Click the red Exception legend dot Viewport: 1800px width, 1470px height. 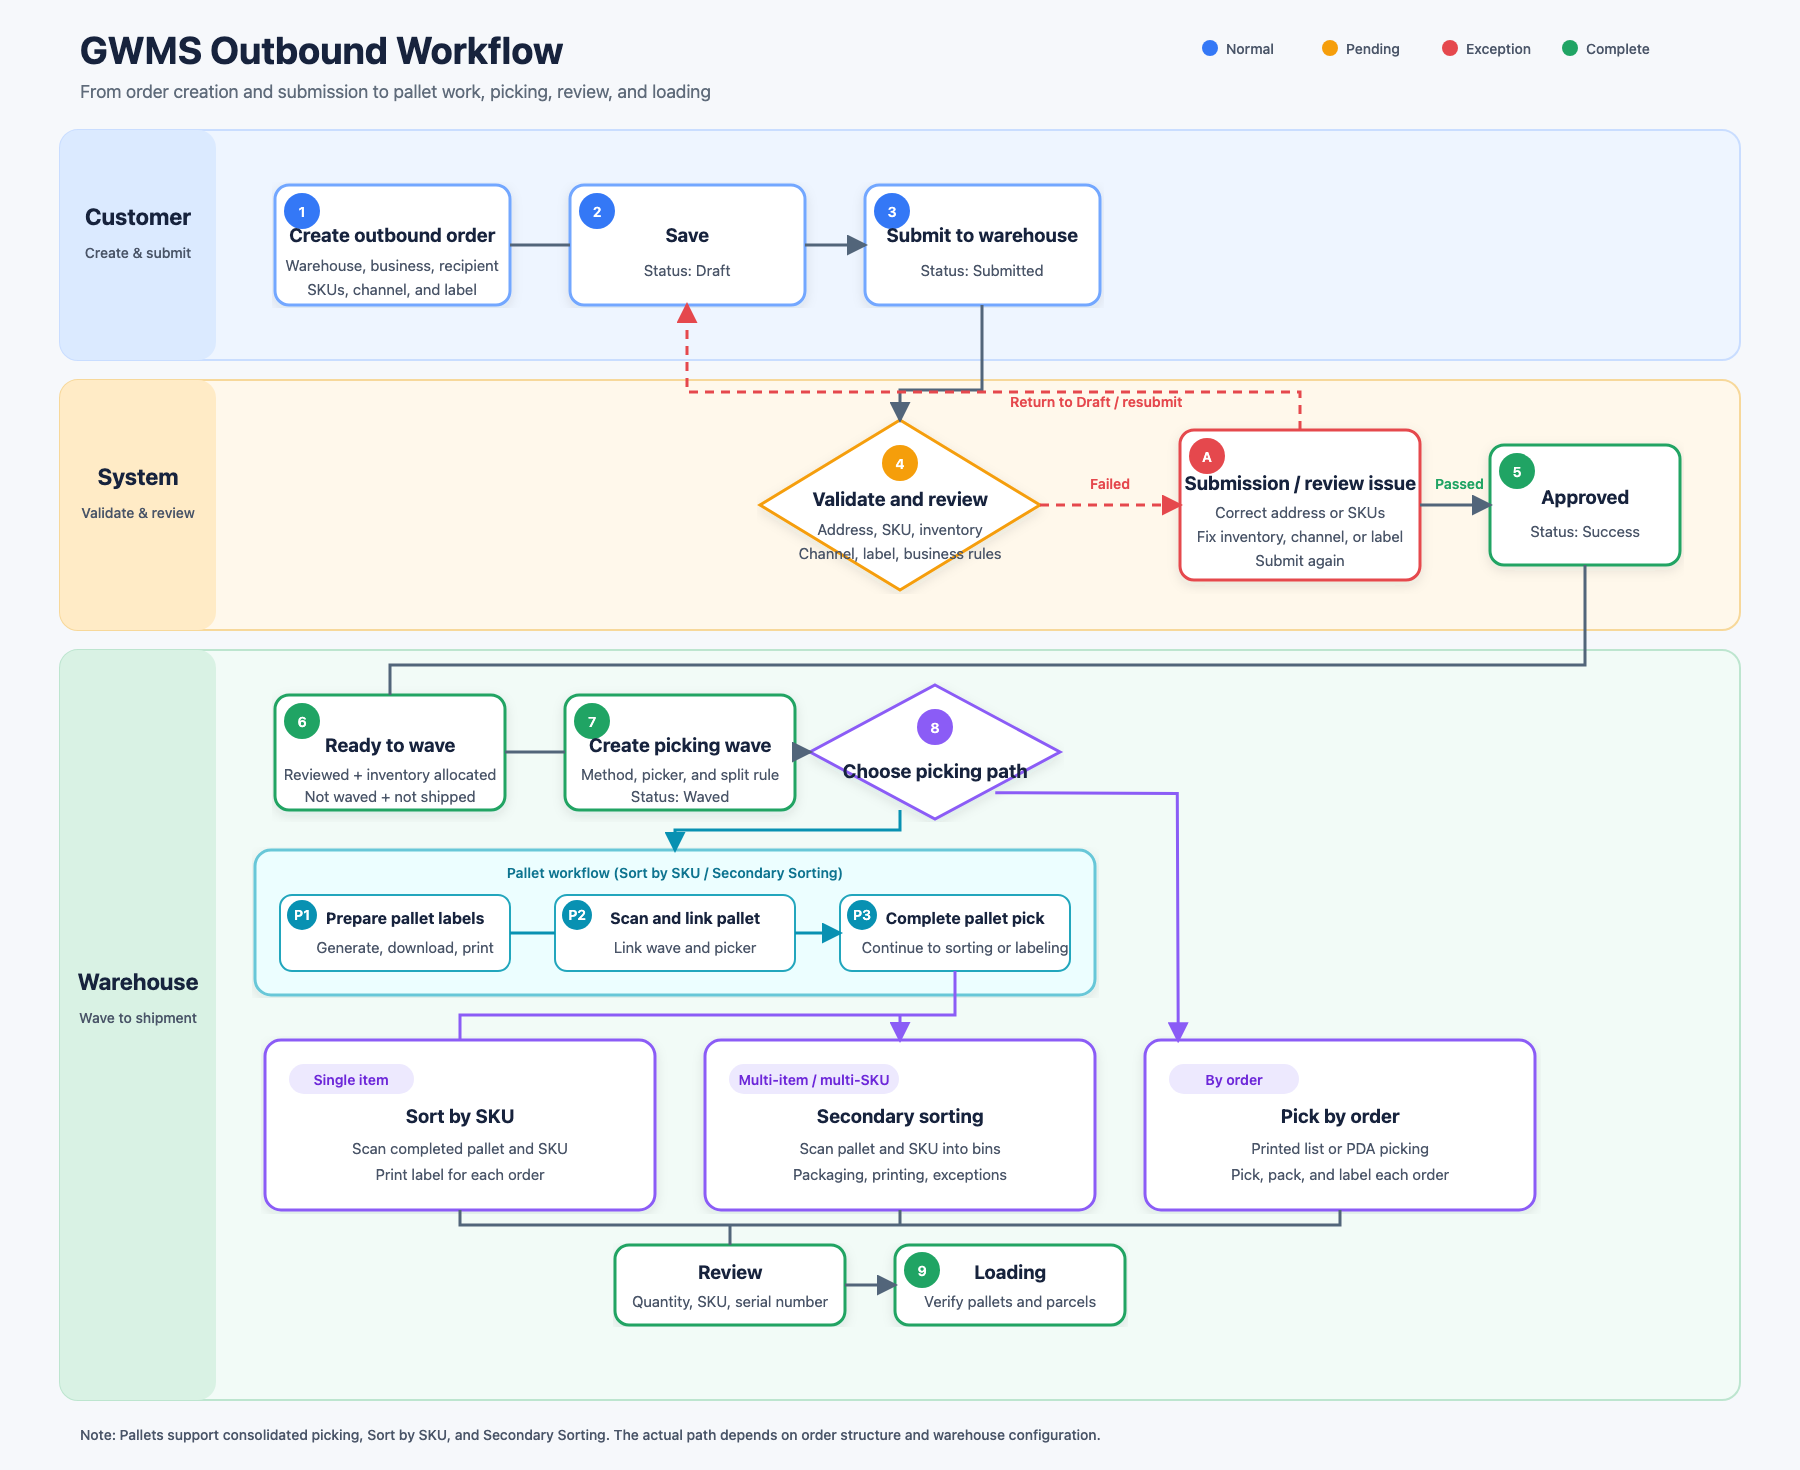pyautogui.click(x=1450, y=48)
